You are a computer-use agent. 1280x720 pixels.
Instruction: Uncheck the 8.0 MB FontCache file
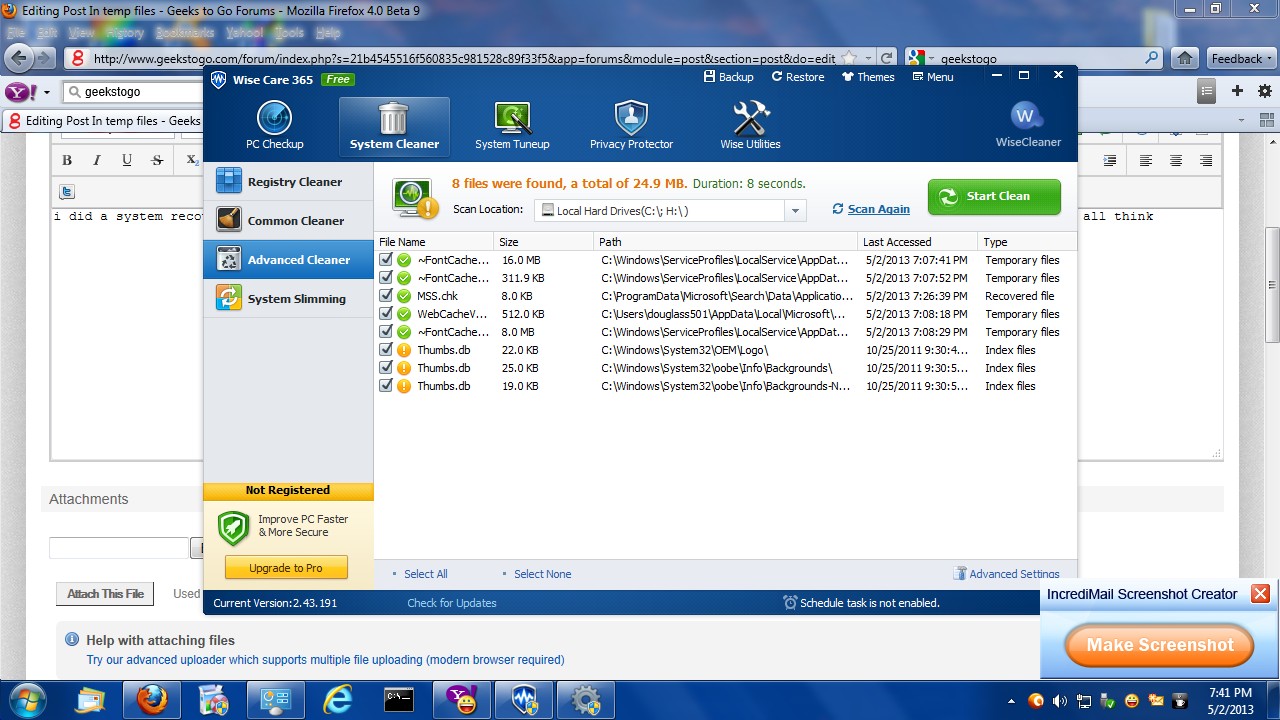386,332
